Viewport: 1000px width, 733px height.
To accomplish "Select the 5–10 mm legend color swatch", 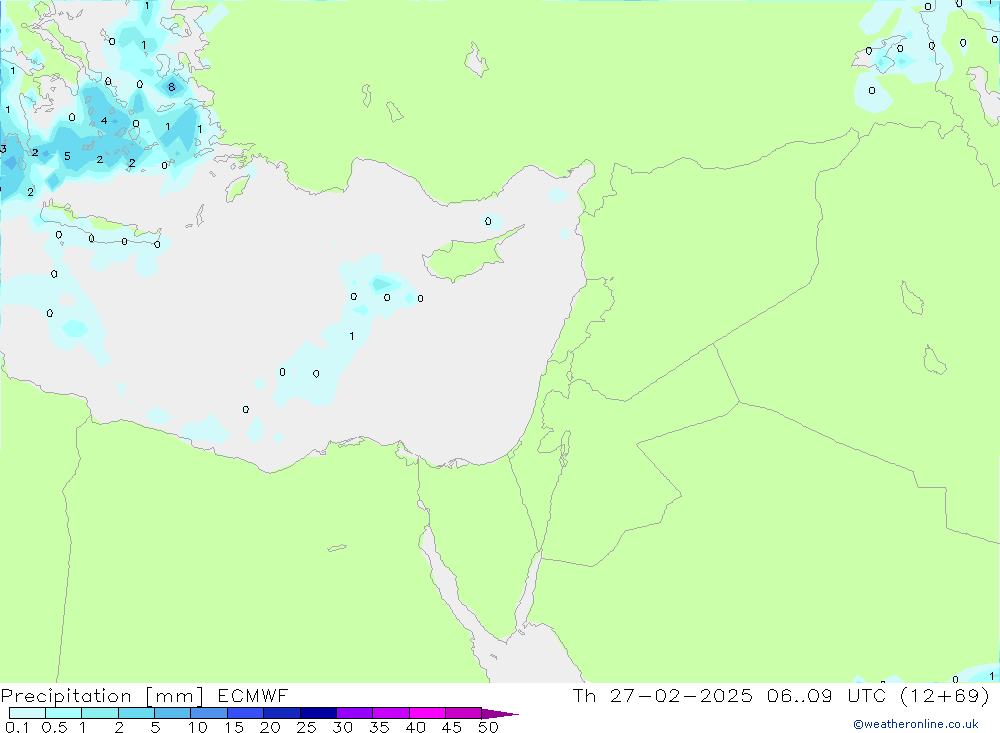I will tap(173, 713).
